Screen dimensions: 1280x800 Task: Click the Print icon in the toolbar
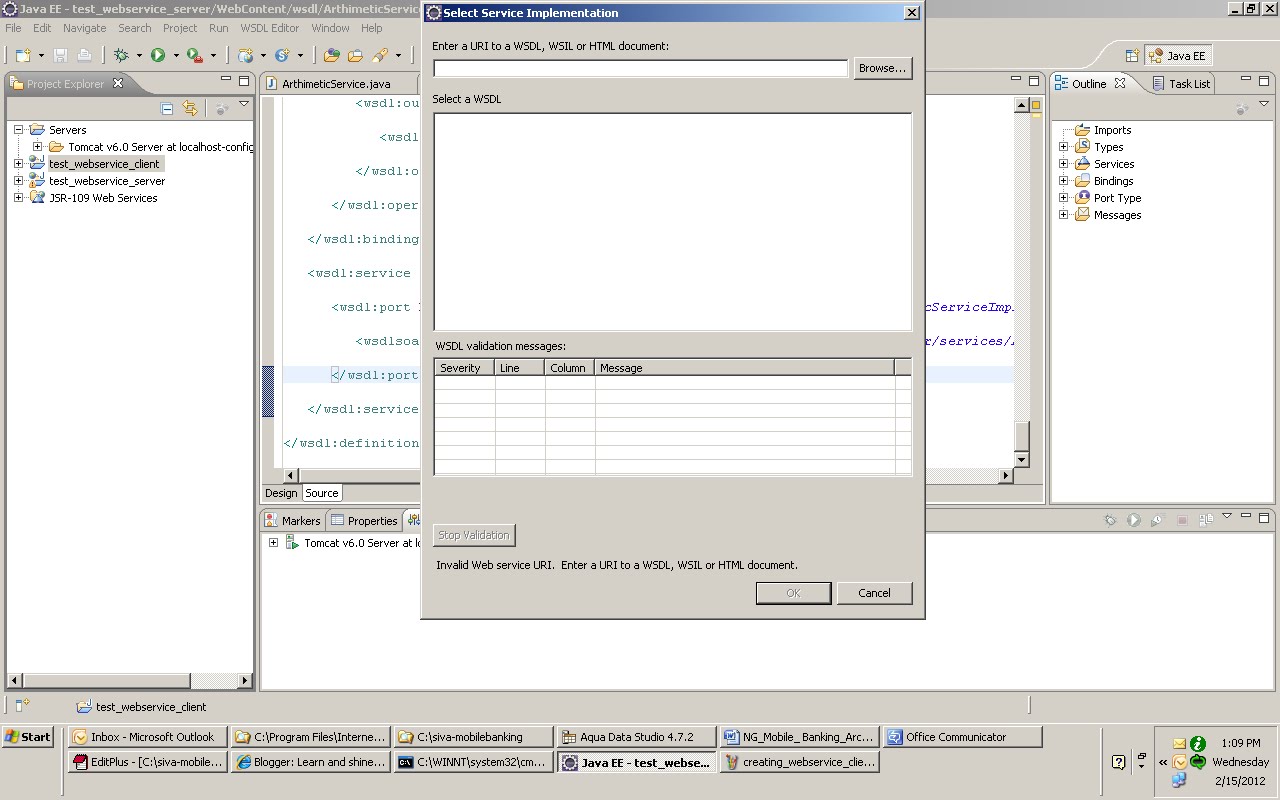85,55
